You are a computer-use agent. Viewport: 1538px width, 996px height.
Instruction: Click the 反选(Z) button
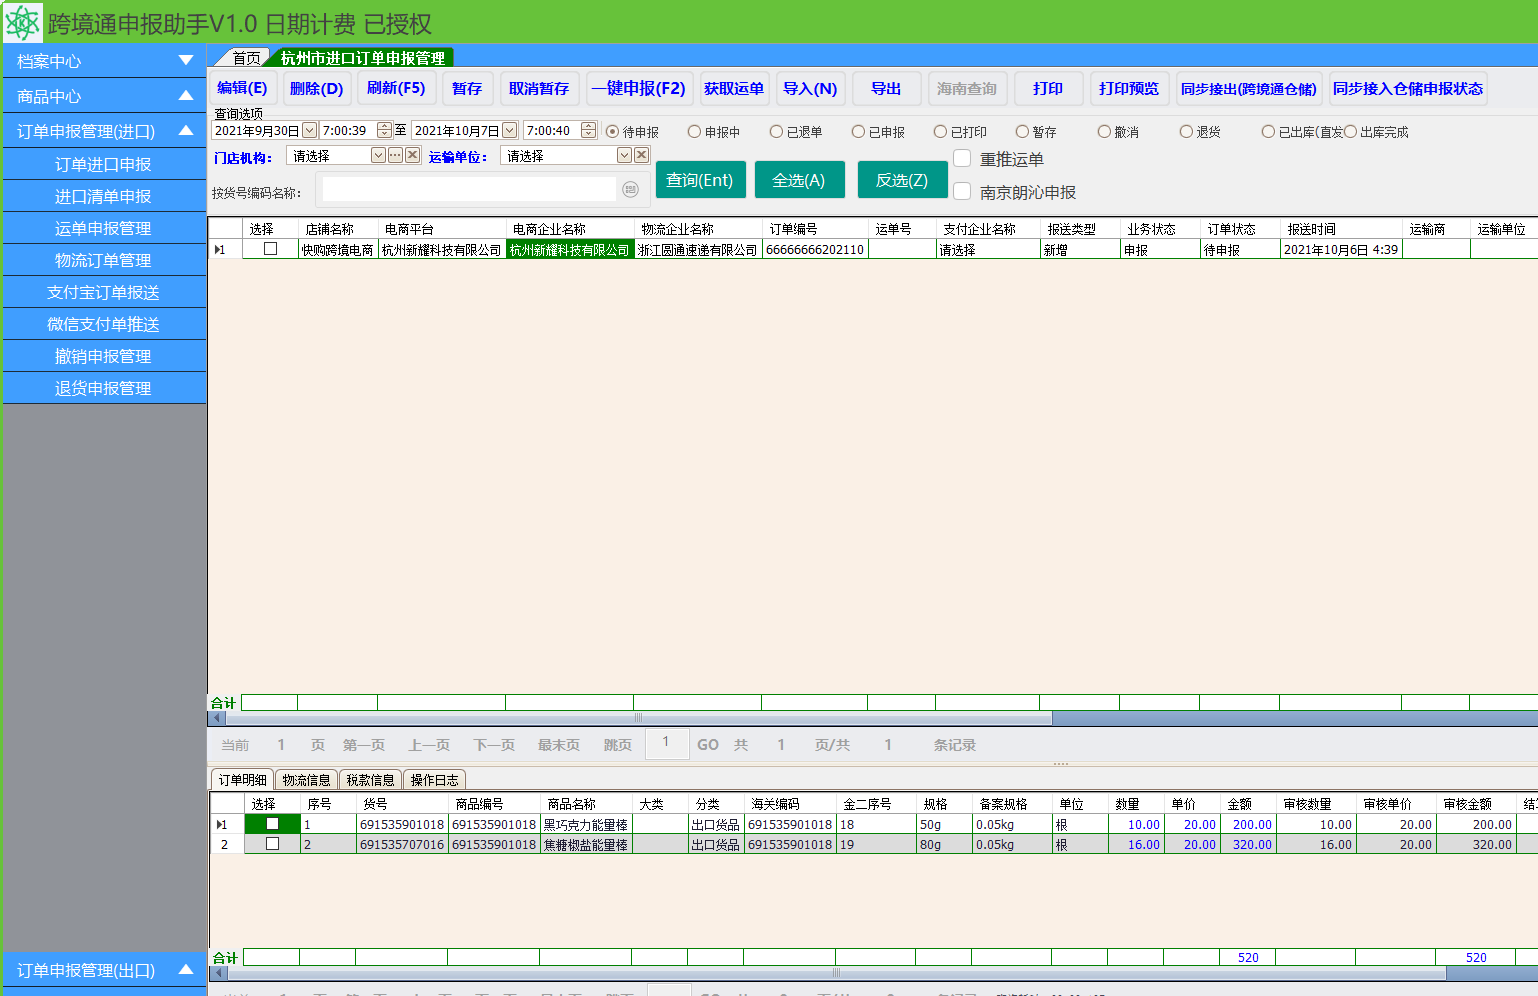[902, 180]
